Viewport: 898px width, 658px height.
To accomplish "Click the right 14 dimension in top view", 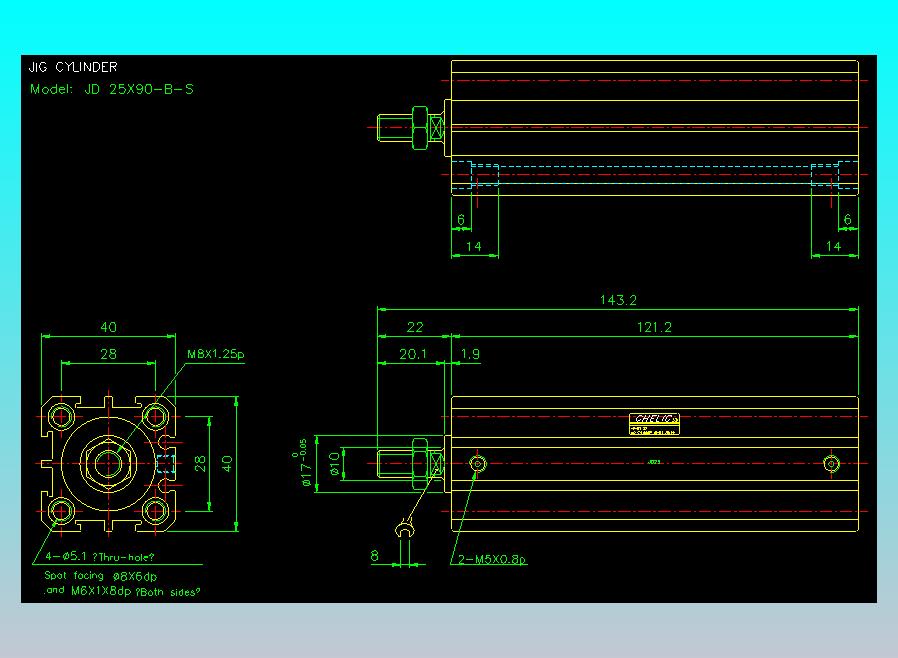I will pyautogui.click(x=833, y=246).
